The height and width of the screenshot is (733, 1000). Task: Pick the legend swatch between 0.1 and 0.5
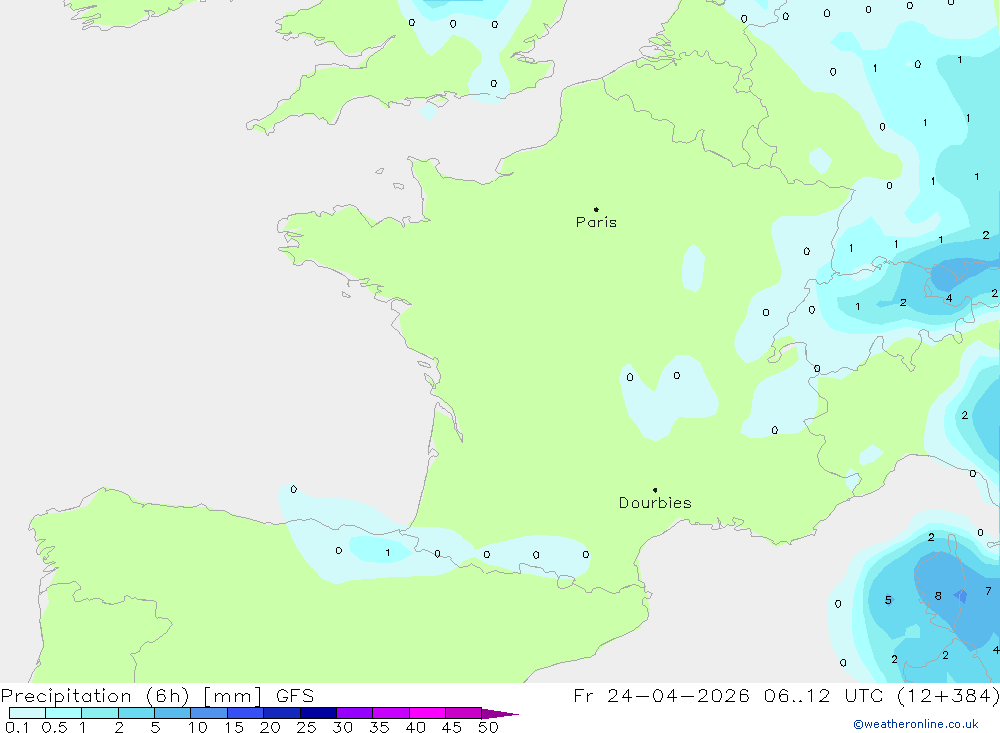27,713
